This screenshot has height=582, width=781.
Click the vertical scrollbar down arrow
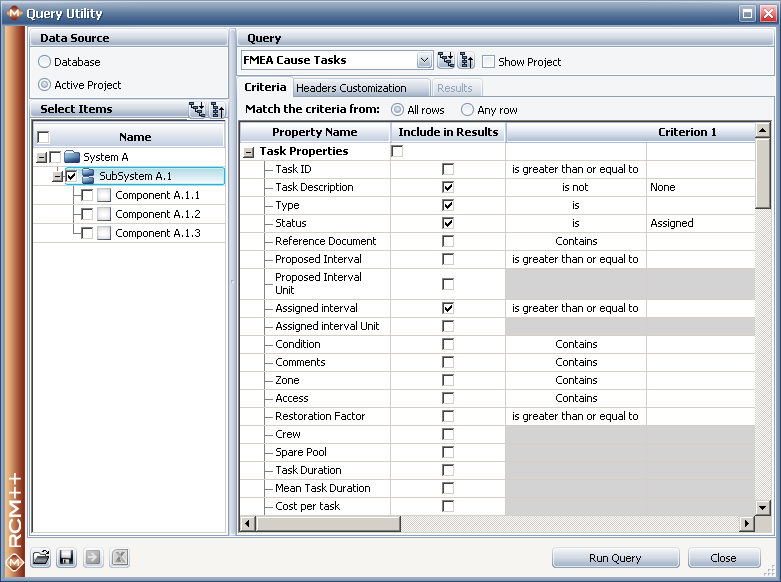click(x=763, y=508)
